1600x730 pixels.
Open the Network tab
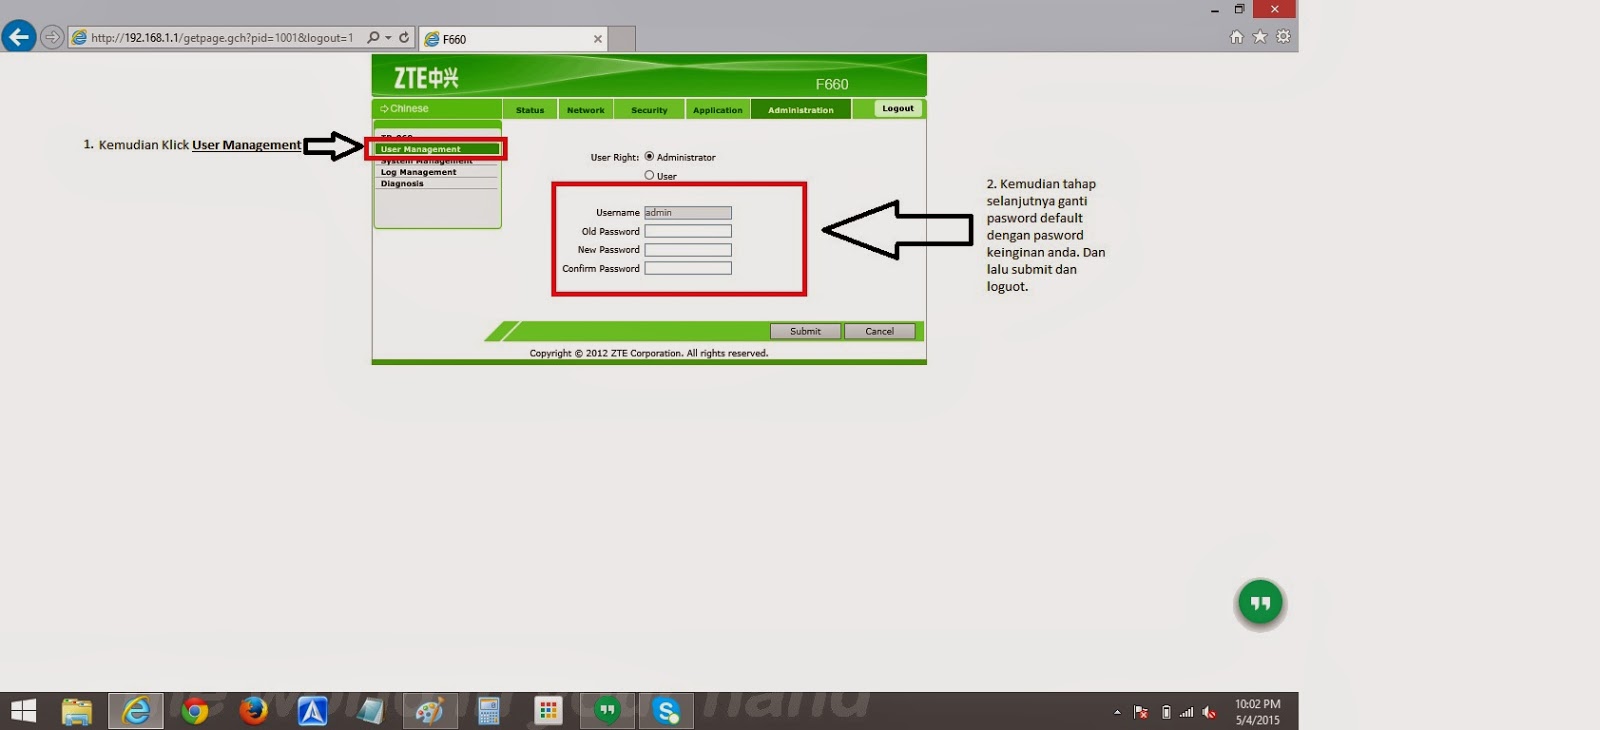(586, 110)
